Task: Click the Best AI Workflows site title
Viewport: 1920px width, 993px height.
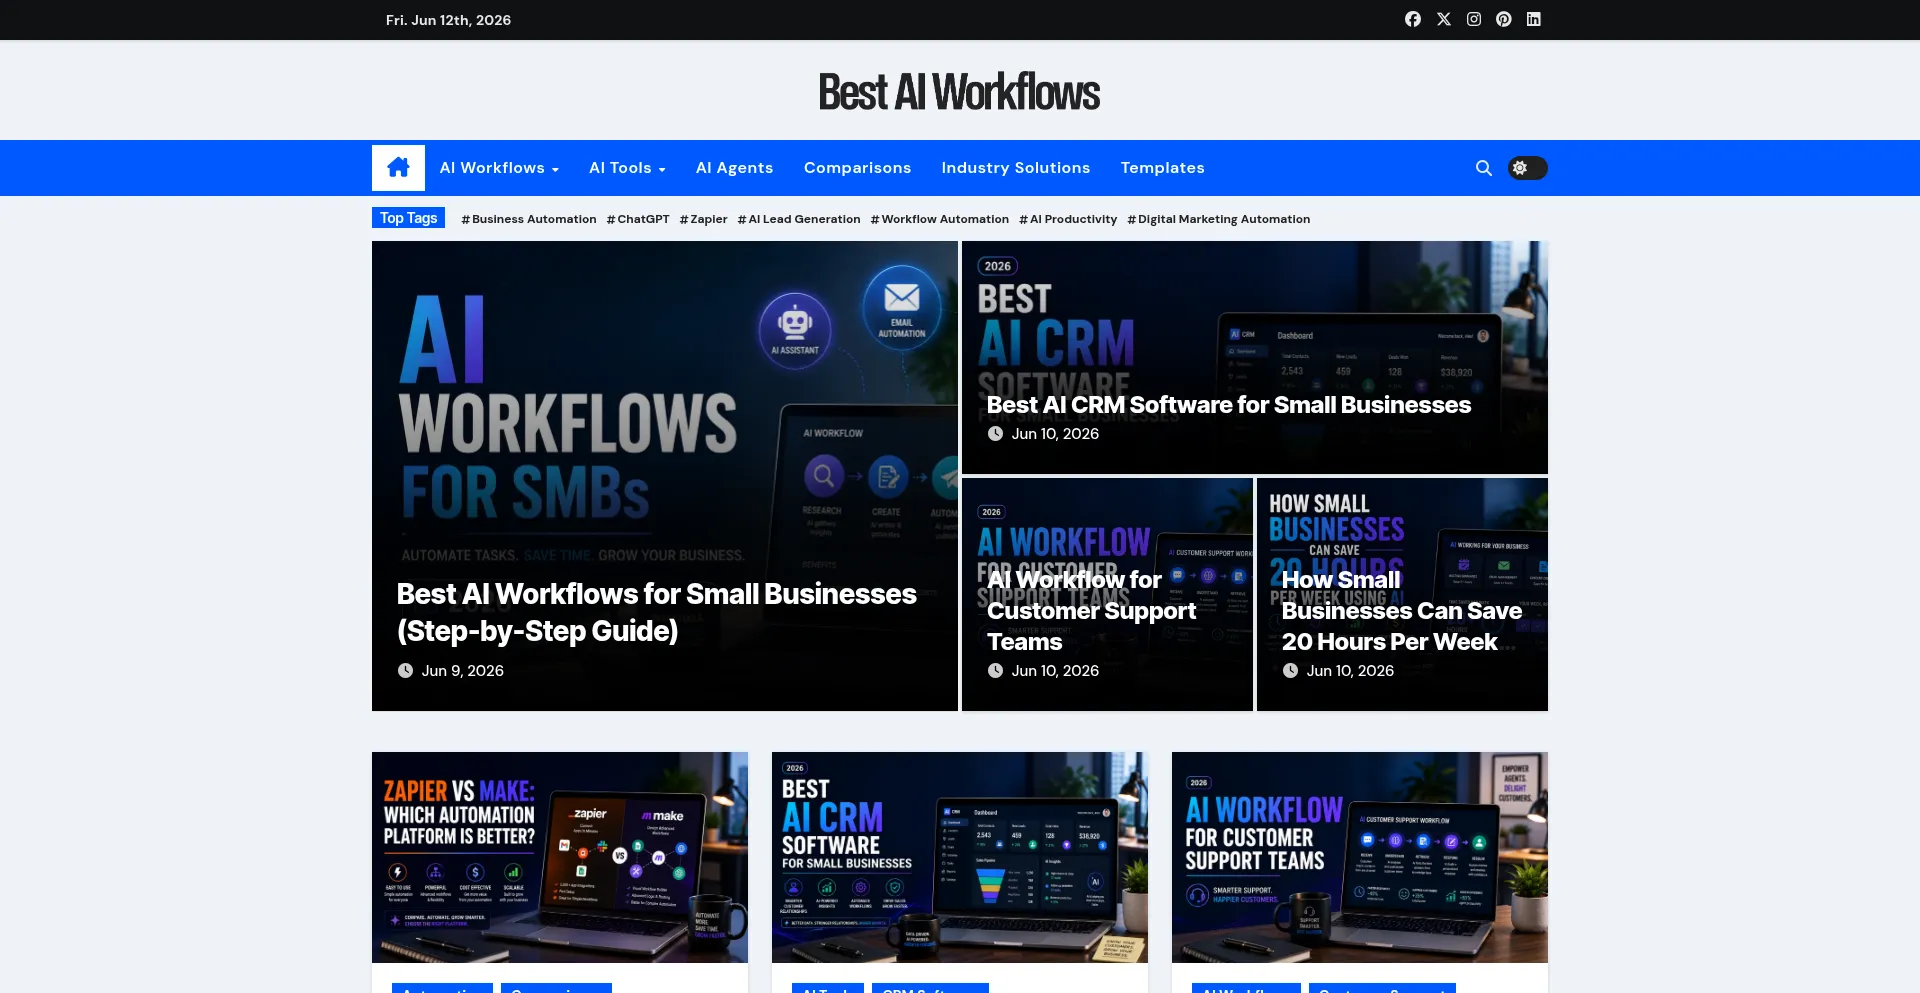Action: tap(959, 92)
